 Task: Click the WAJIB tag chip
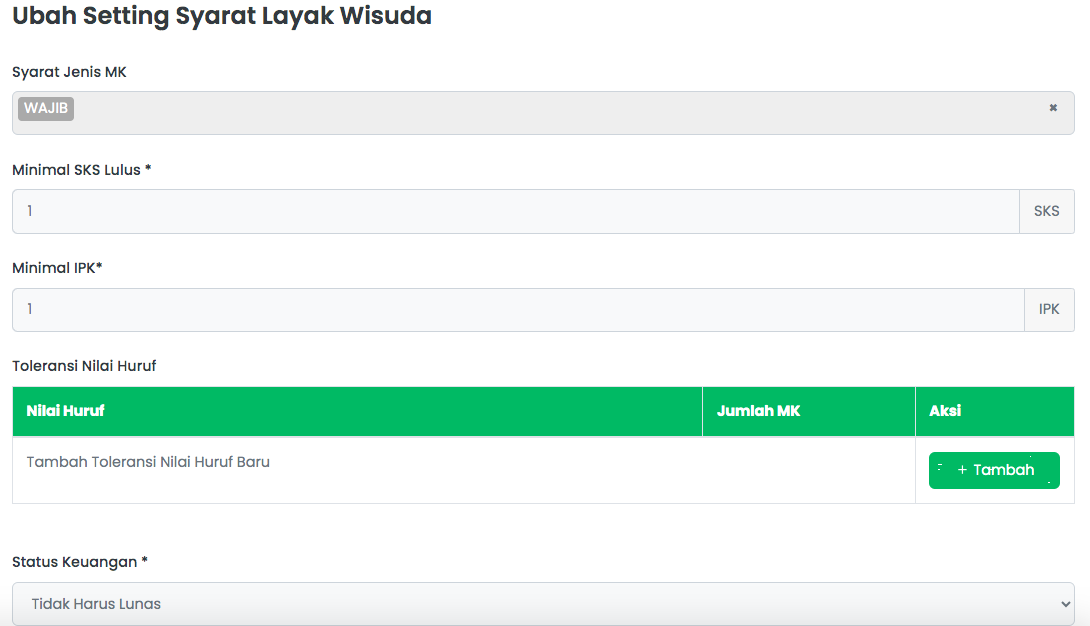click(x=46, y=108)
